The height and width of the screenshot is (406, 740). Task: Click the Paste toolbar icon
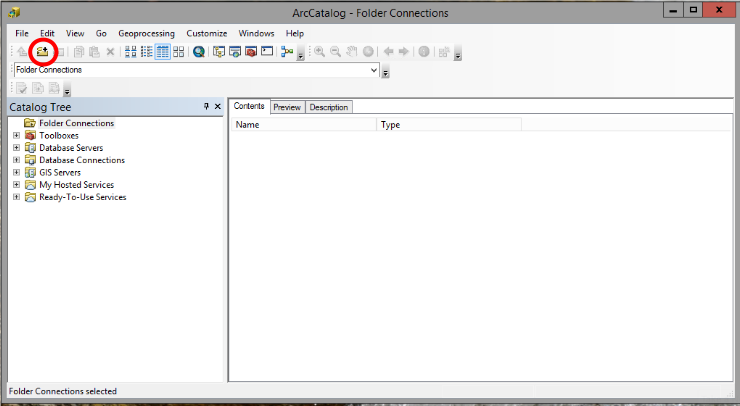click(94, 51)
